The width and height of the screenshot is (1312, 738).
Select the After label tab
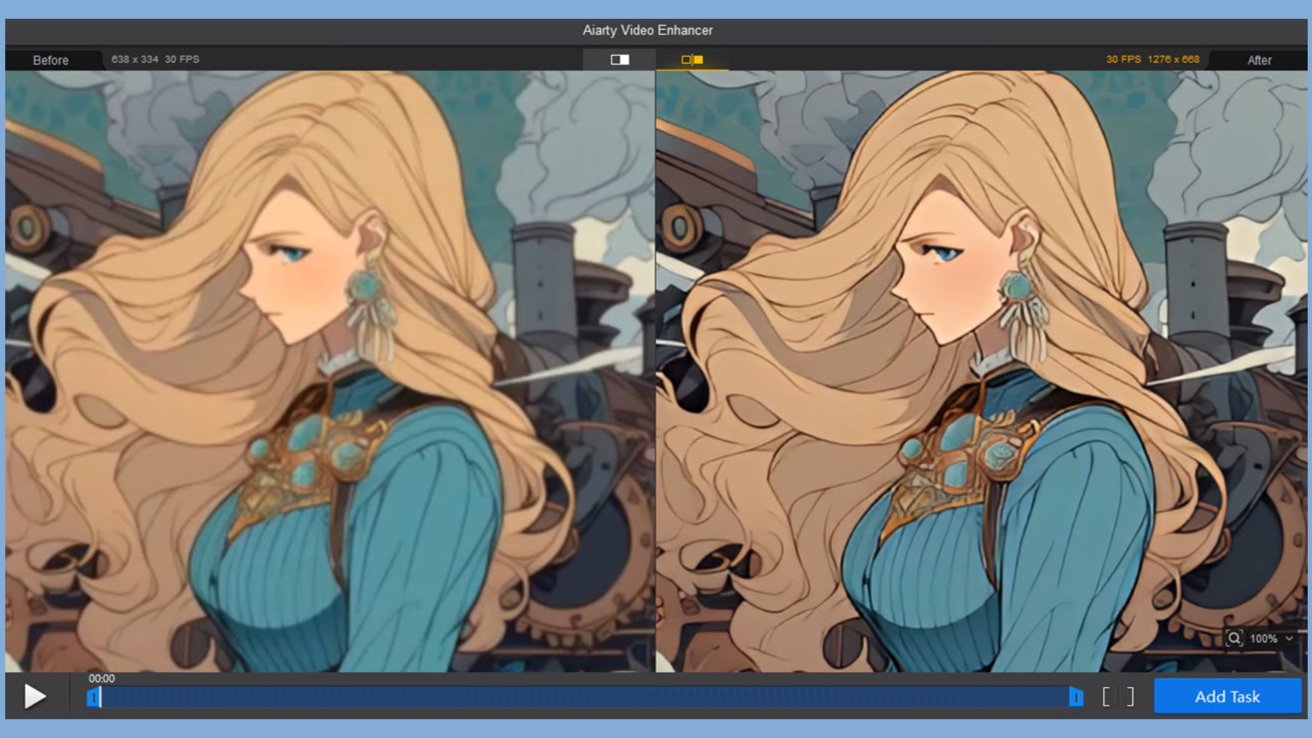tap(1259, 60)
